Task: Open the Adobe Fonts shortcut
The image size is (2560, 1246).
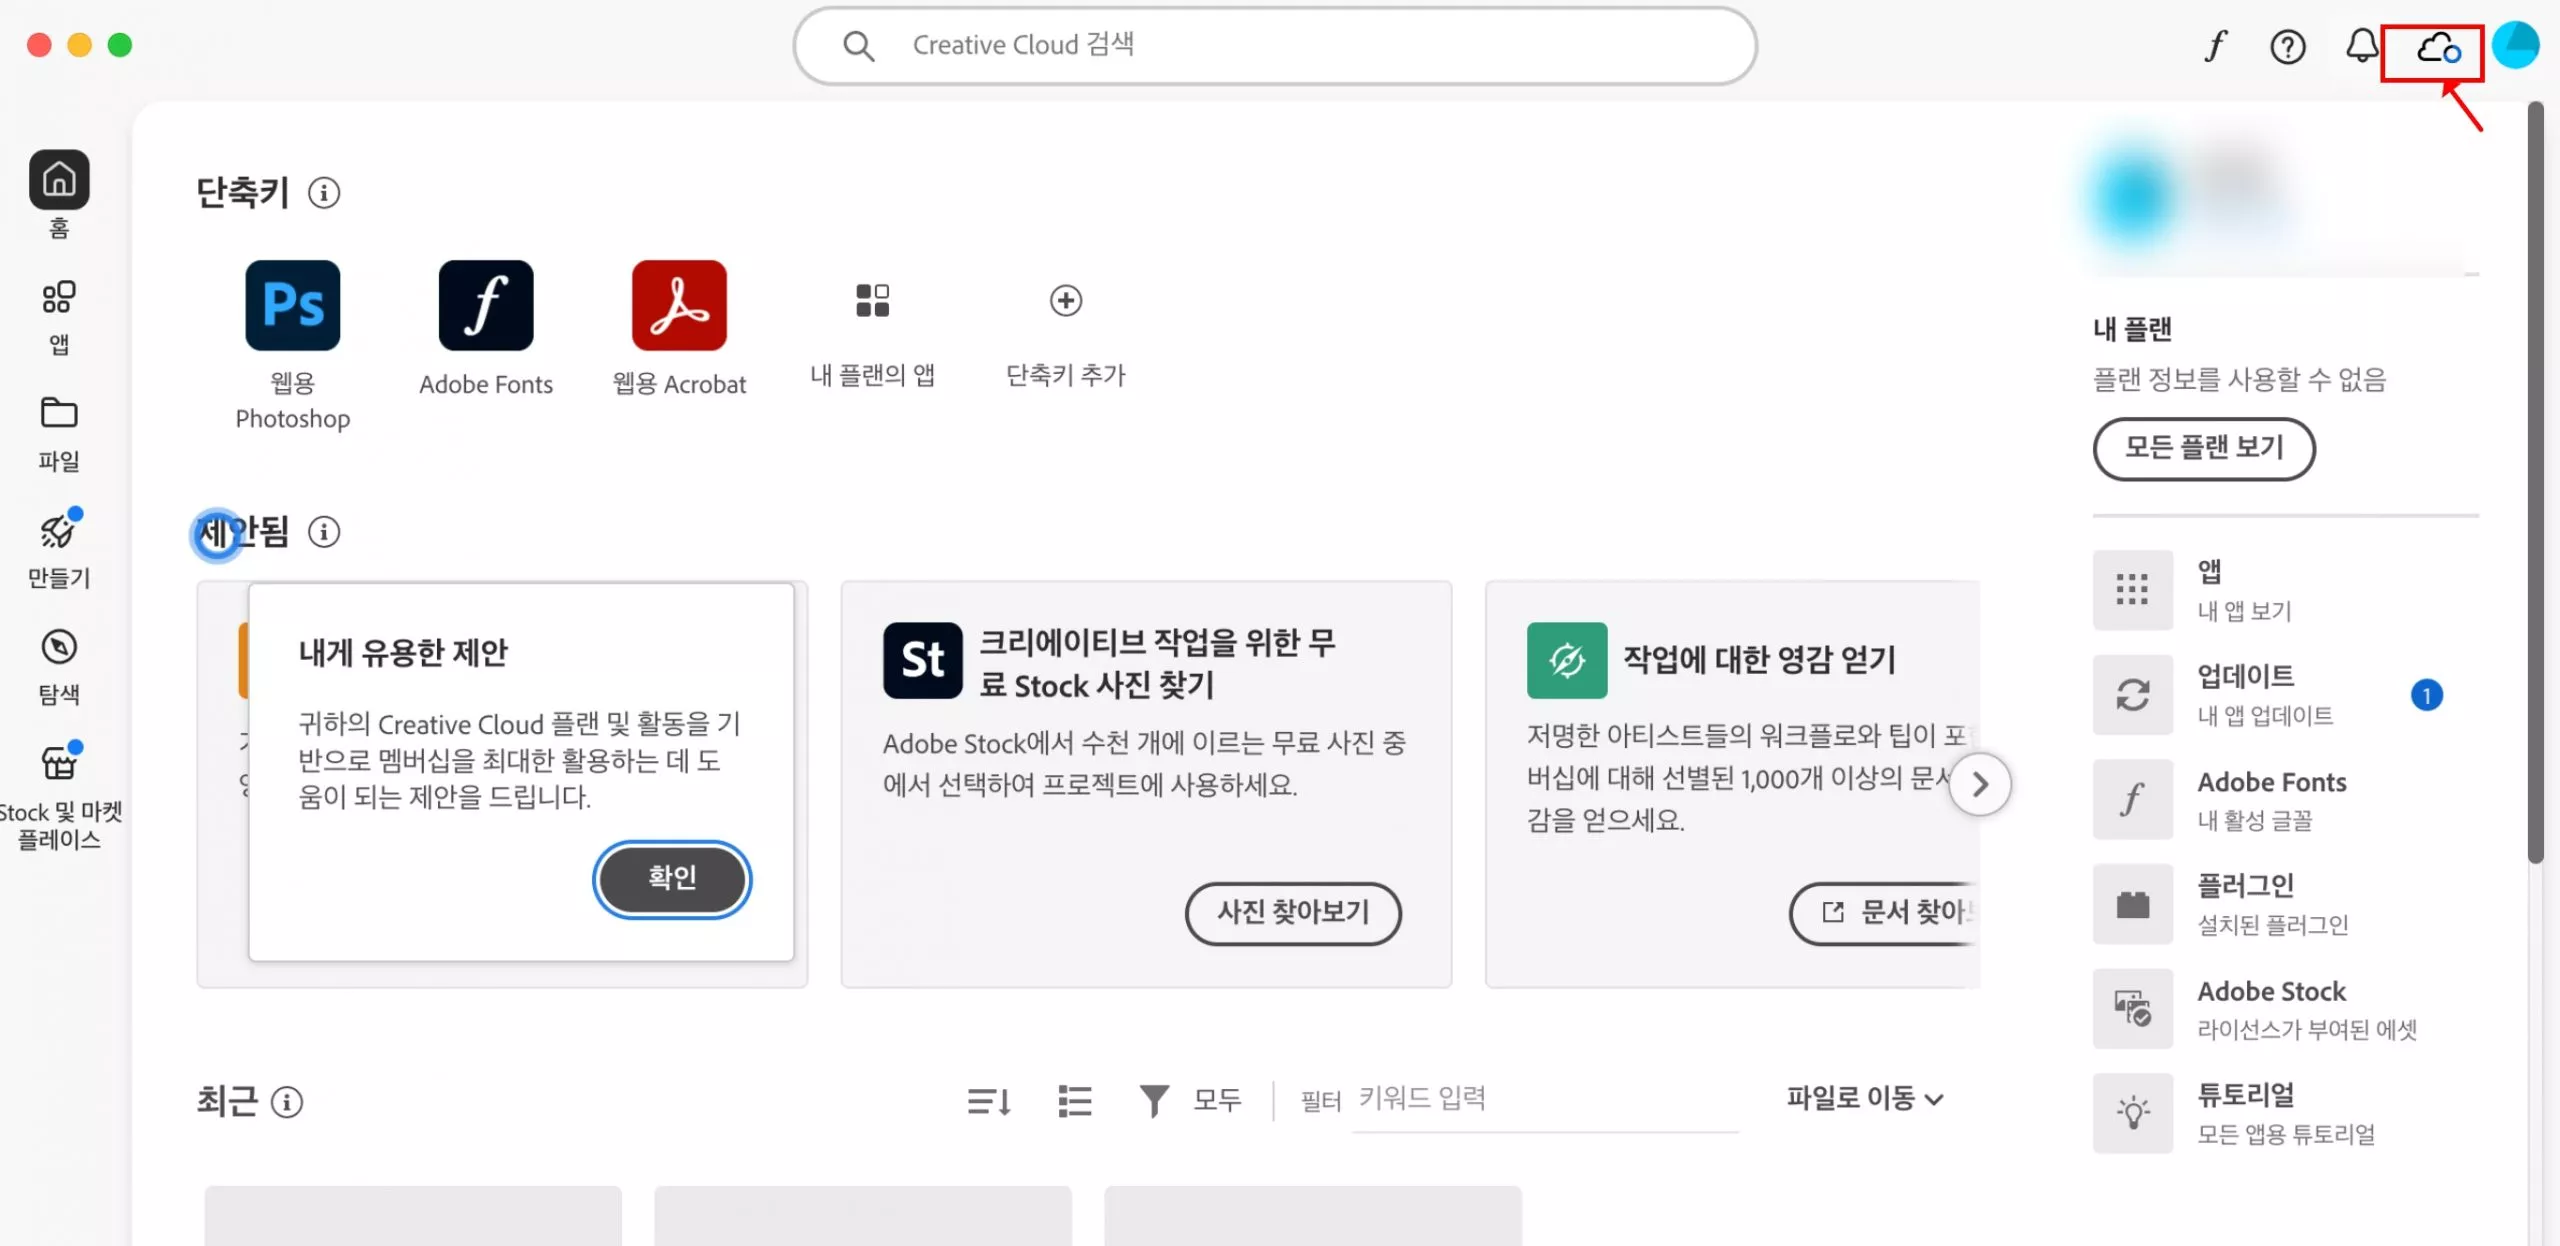Action: tap(486, 306)
